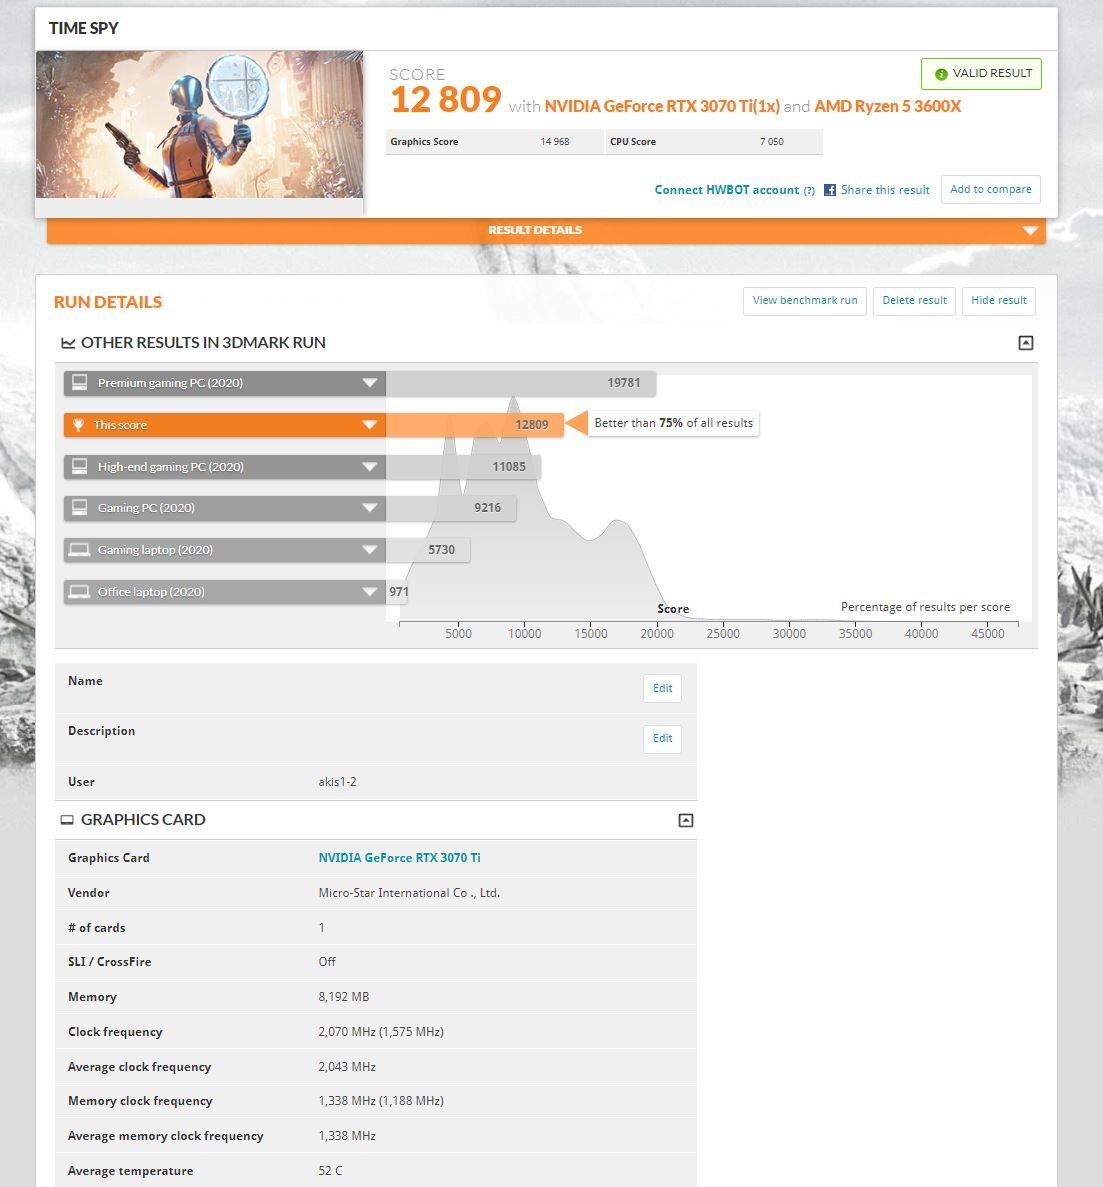Viewport: 1103px width, 1187px height.
Task: Click the Time Spy benchmark thumbnail image
Action: point(200,125)
